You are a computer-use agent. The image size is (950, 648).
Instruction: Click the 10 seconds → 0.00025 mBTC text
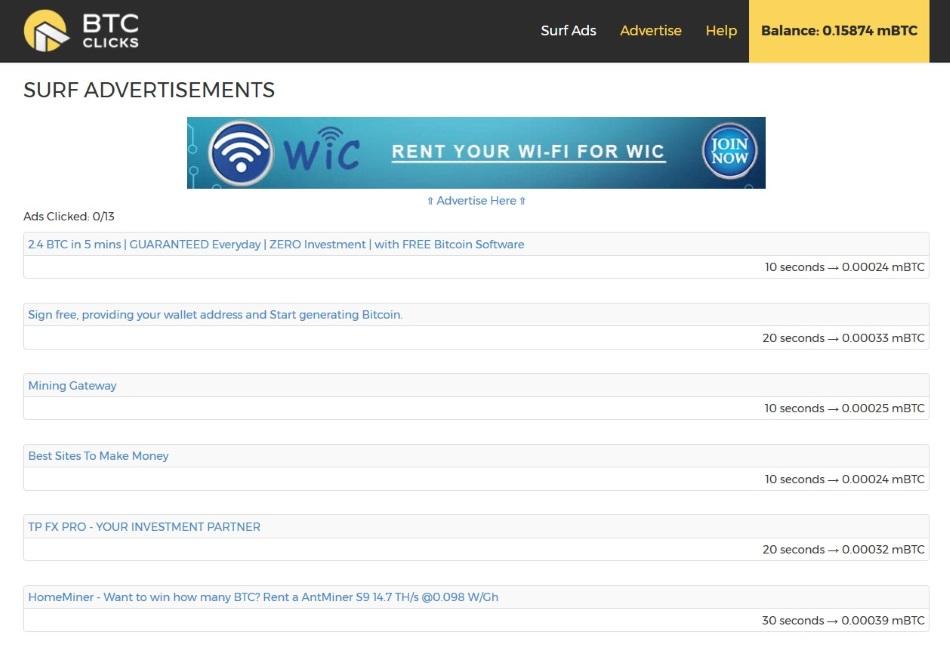(845, 408)
